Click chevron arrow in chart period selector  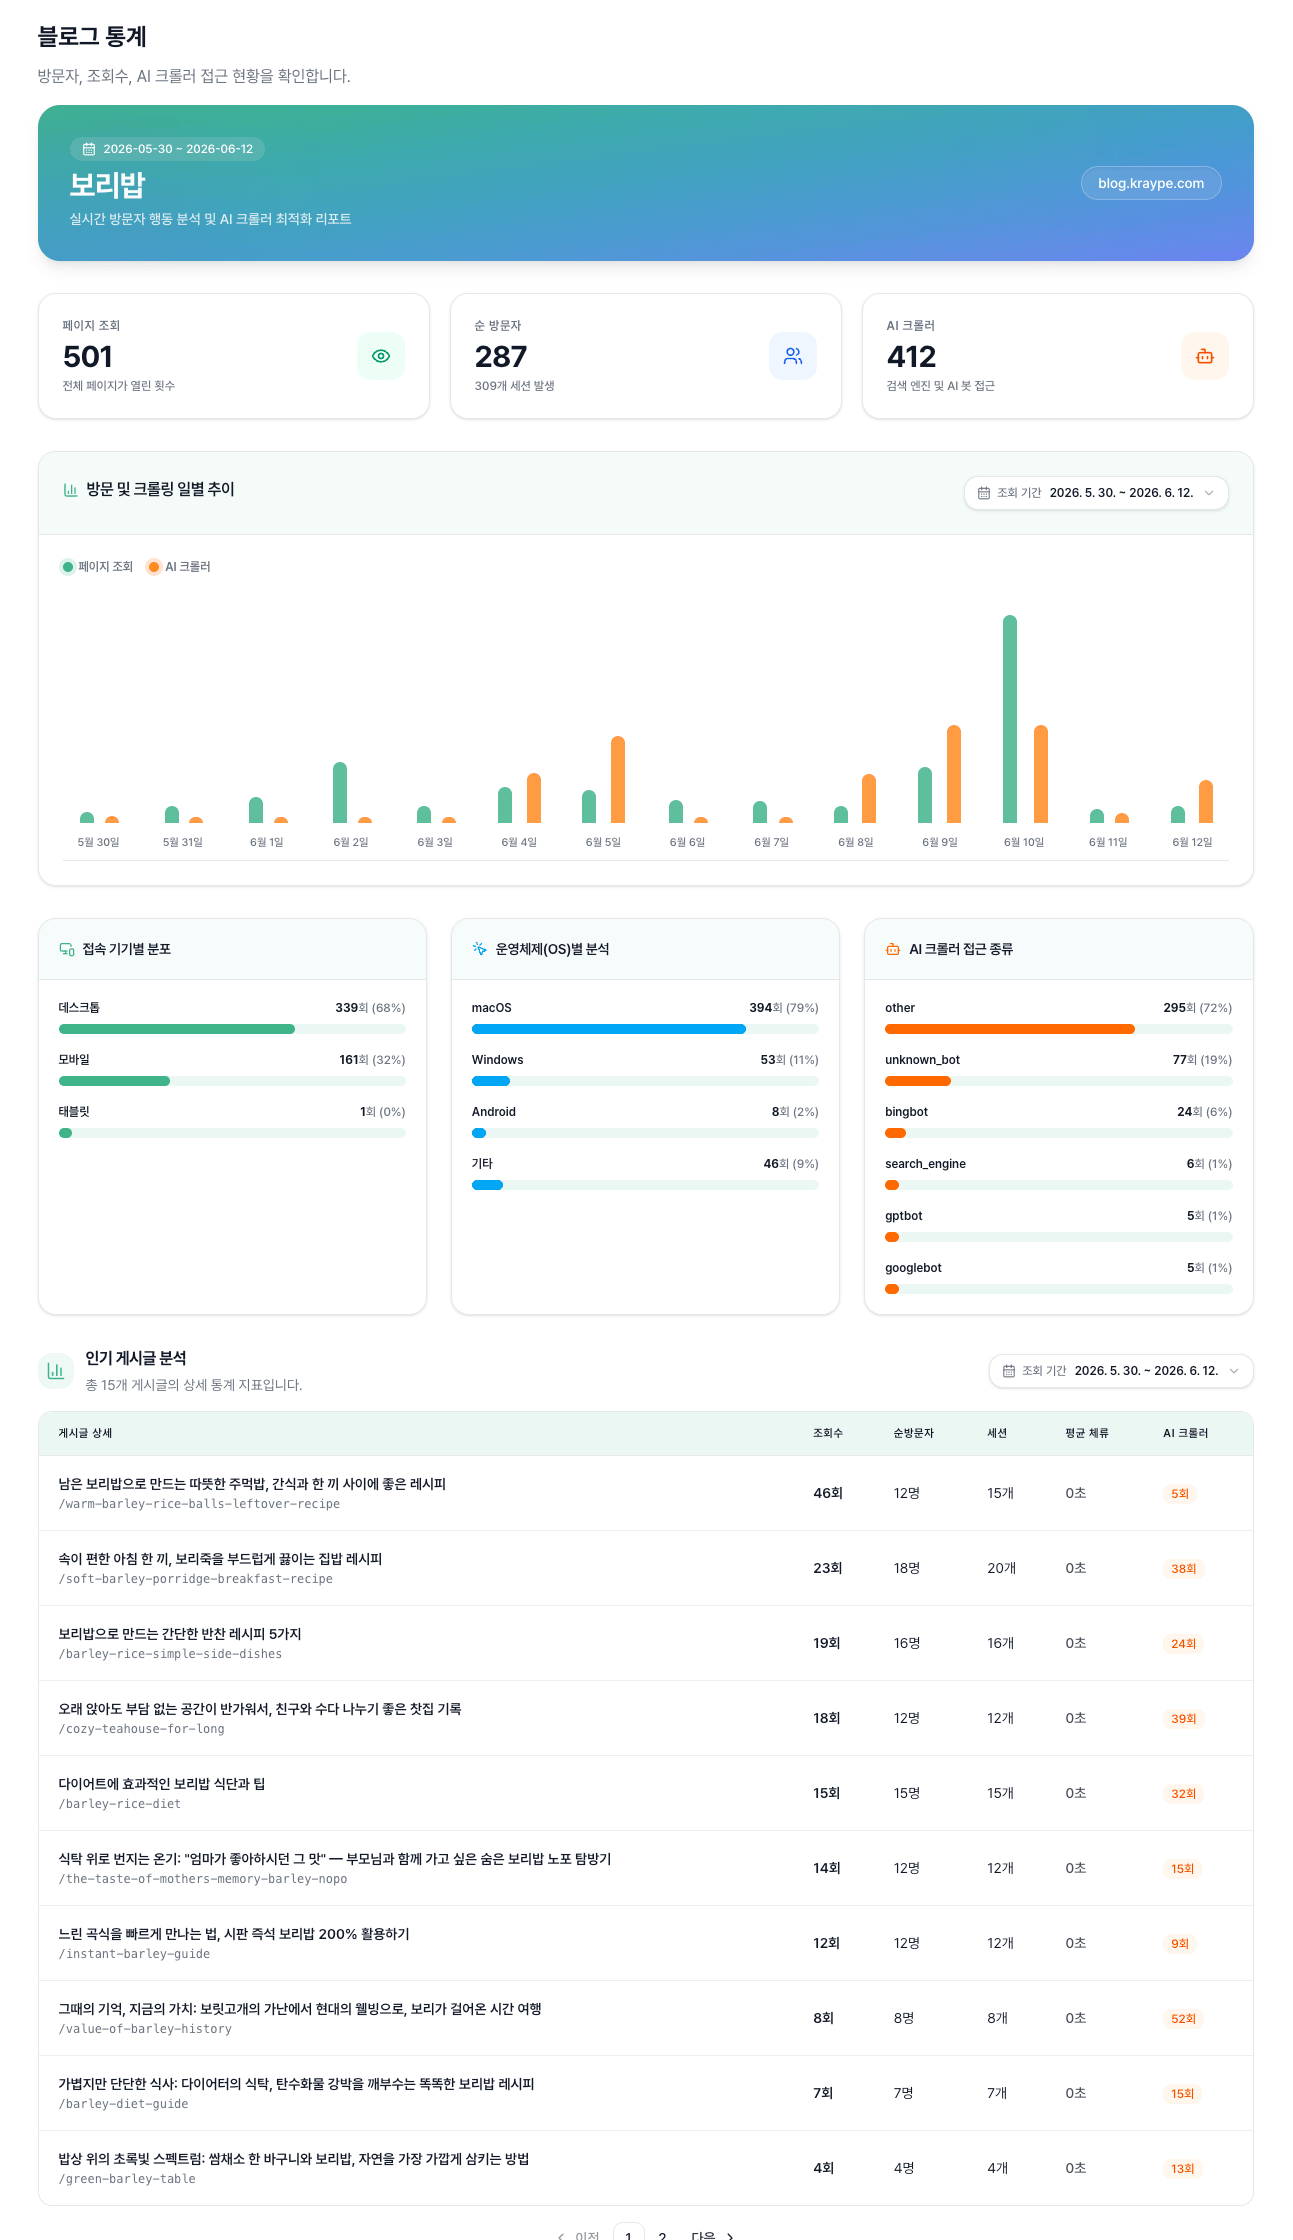tap(1209, 493)
